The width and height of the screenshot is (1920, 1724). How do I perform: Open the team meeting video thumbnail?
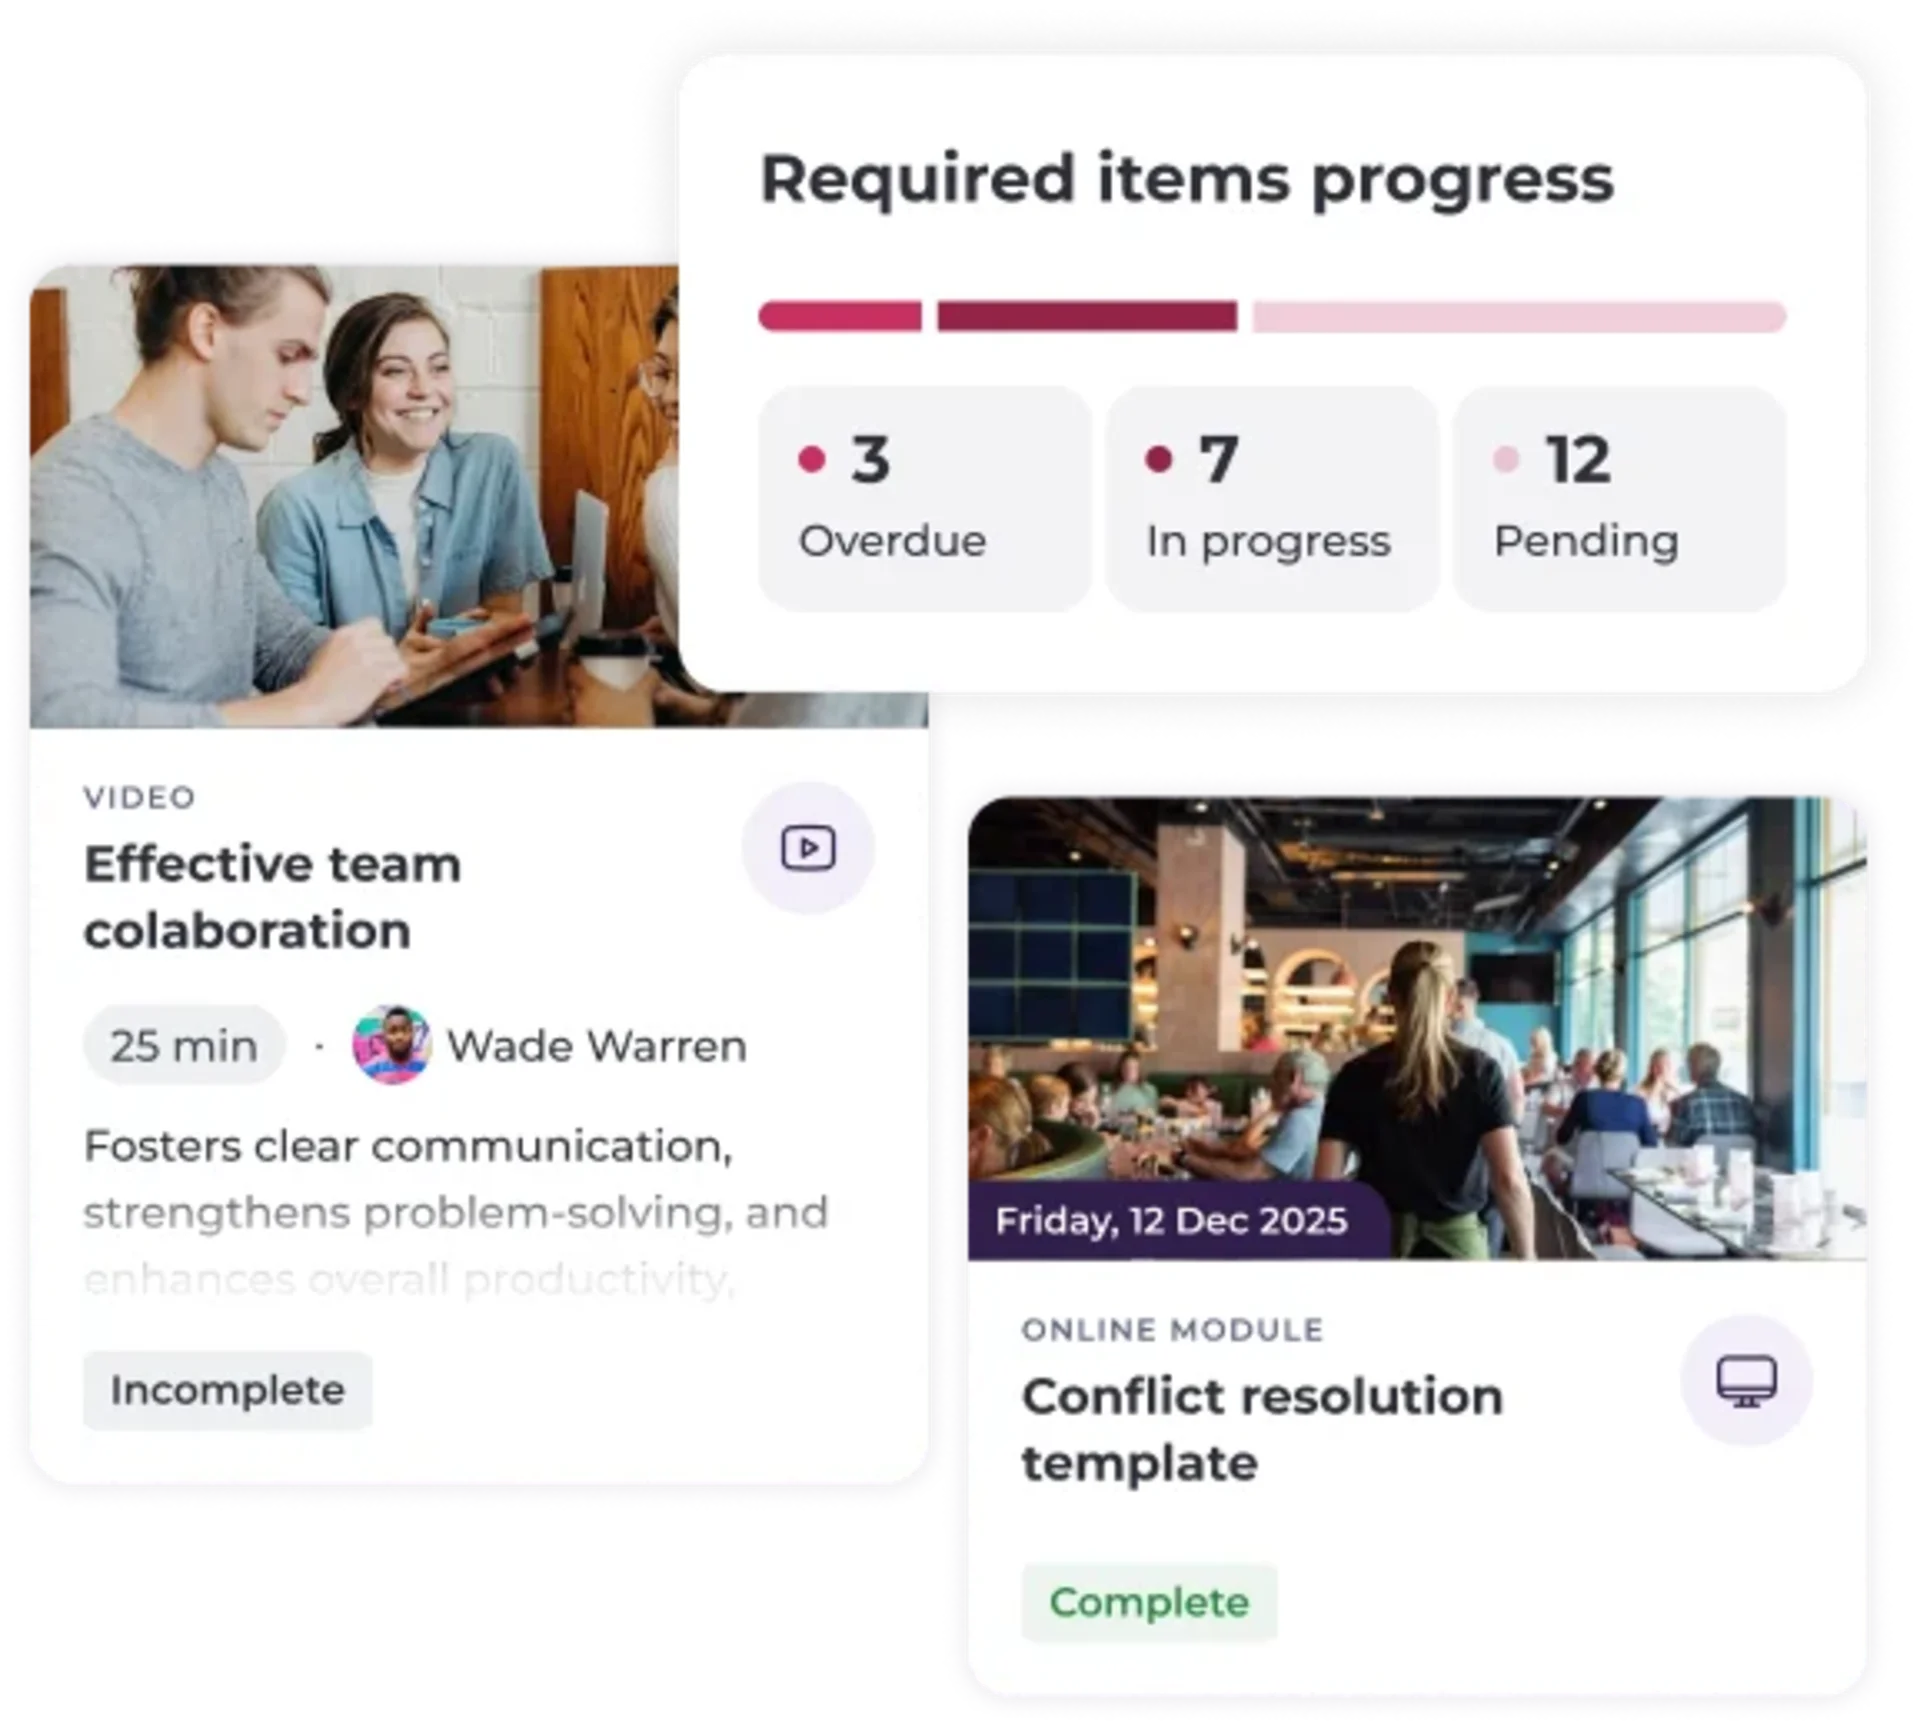tap(355, 496)
